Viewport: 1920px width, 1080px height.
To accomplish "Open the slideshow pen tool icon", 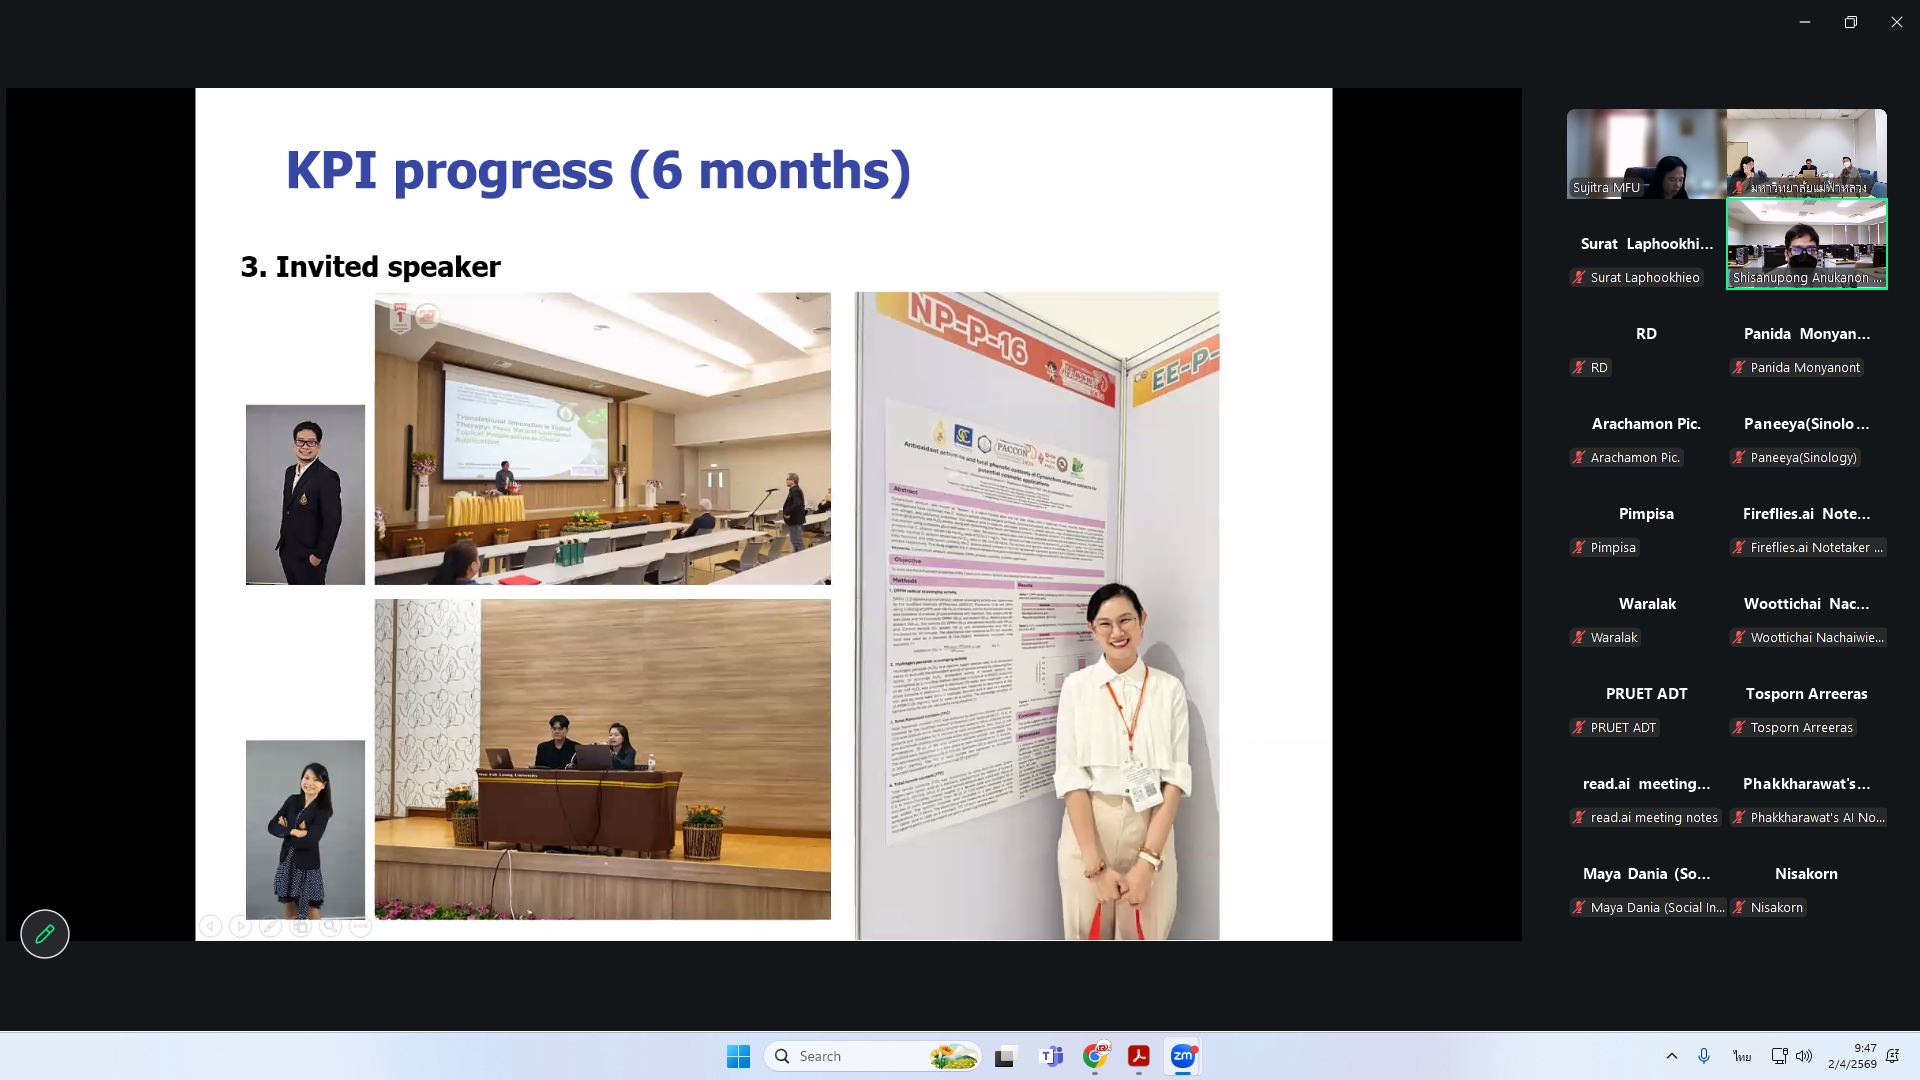I will click(270, 927).
